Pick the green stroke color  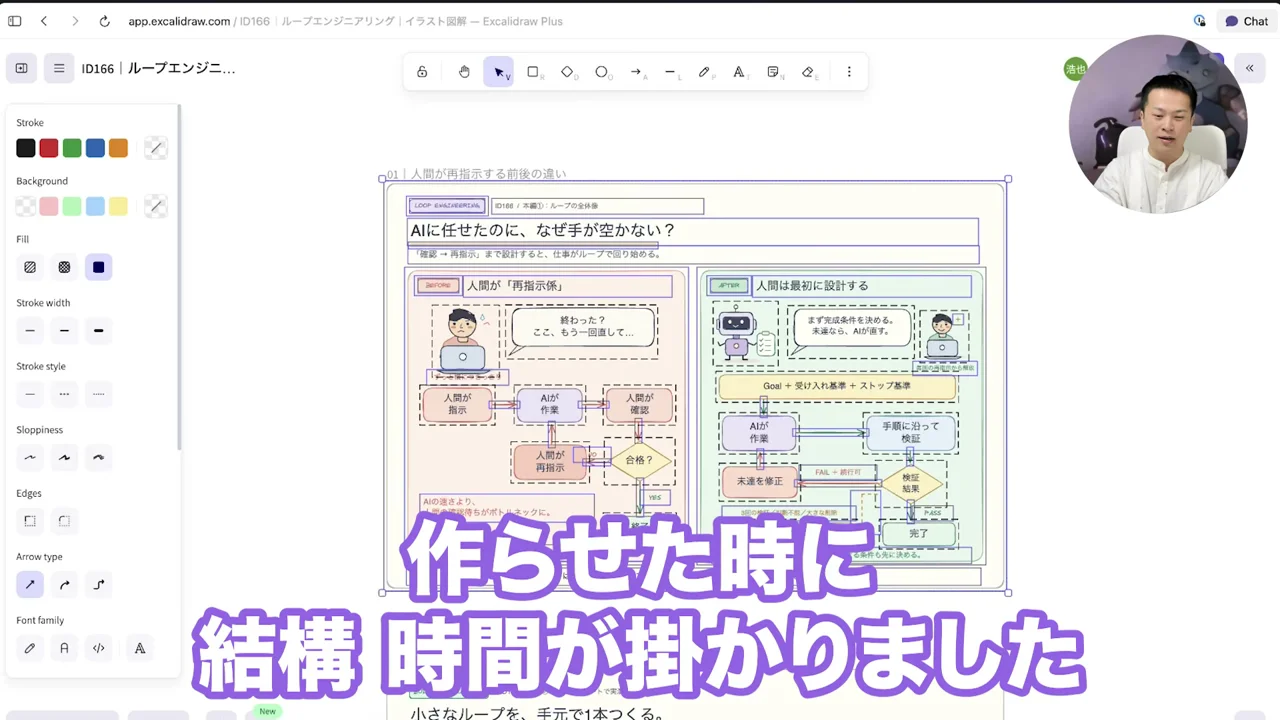coord(72,148)
